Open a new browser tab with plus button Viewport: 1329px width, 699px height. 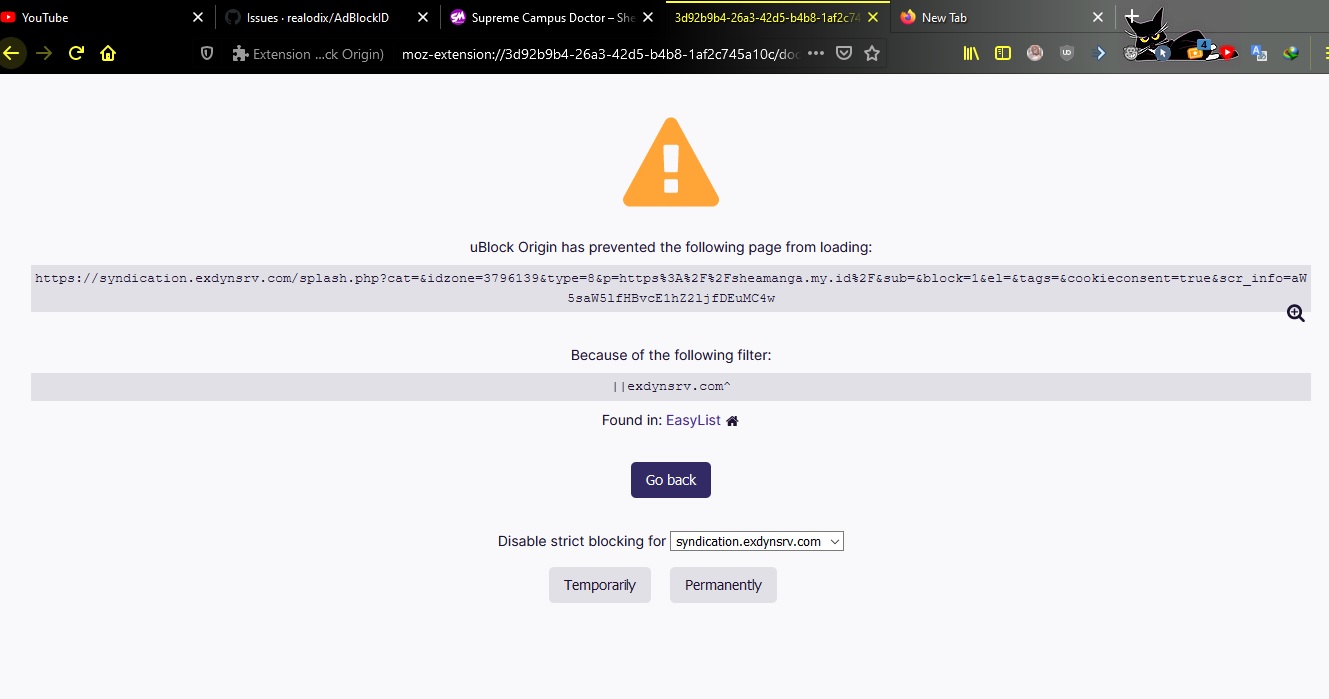coord(1130,16)
